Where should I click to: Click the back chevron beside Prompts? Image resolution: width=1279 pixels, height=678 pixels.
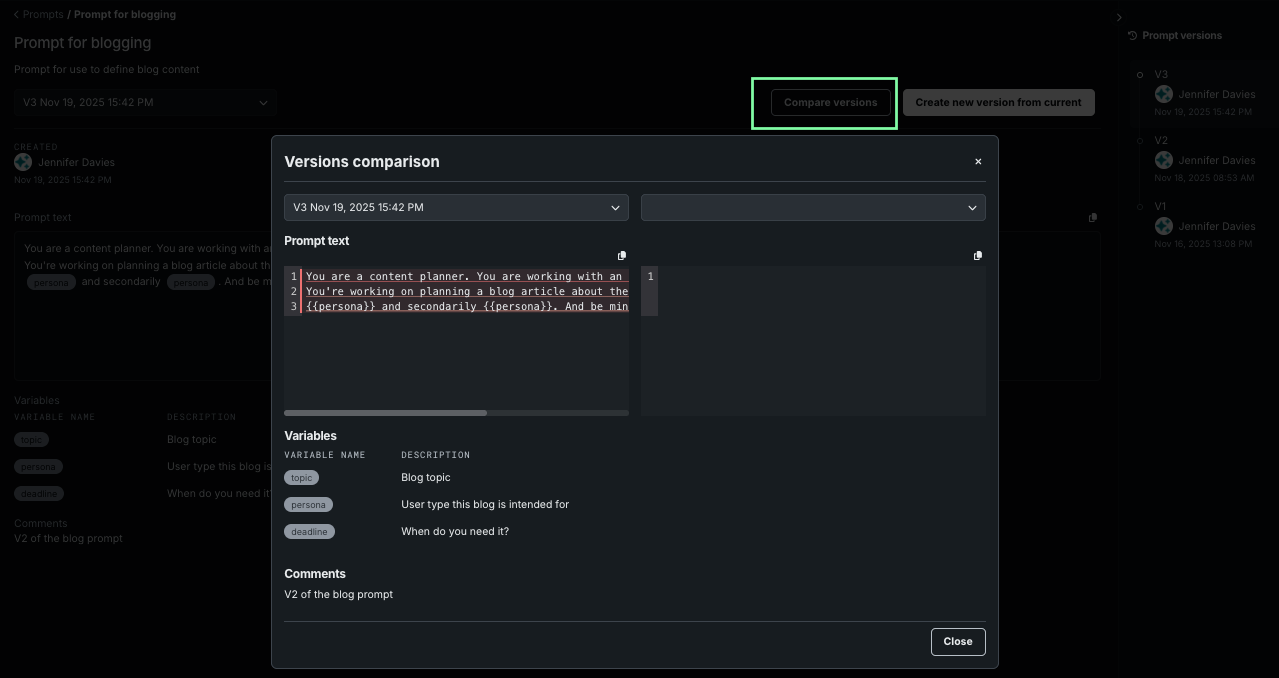point(16,15)
